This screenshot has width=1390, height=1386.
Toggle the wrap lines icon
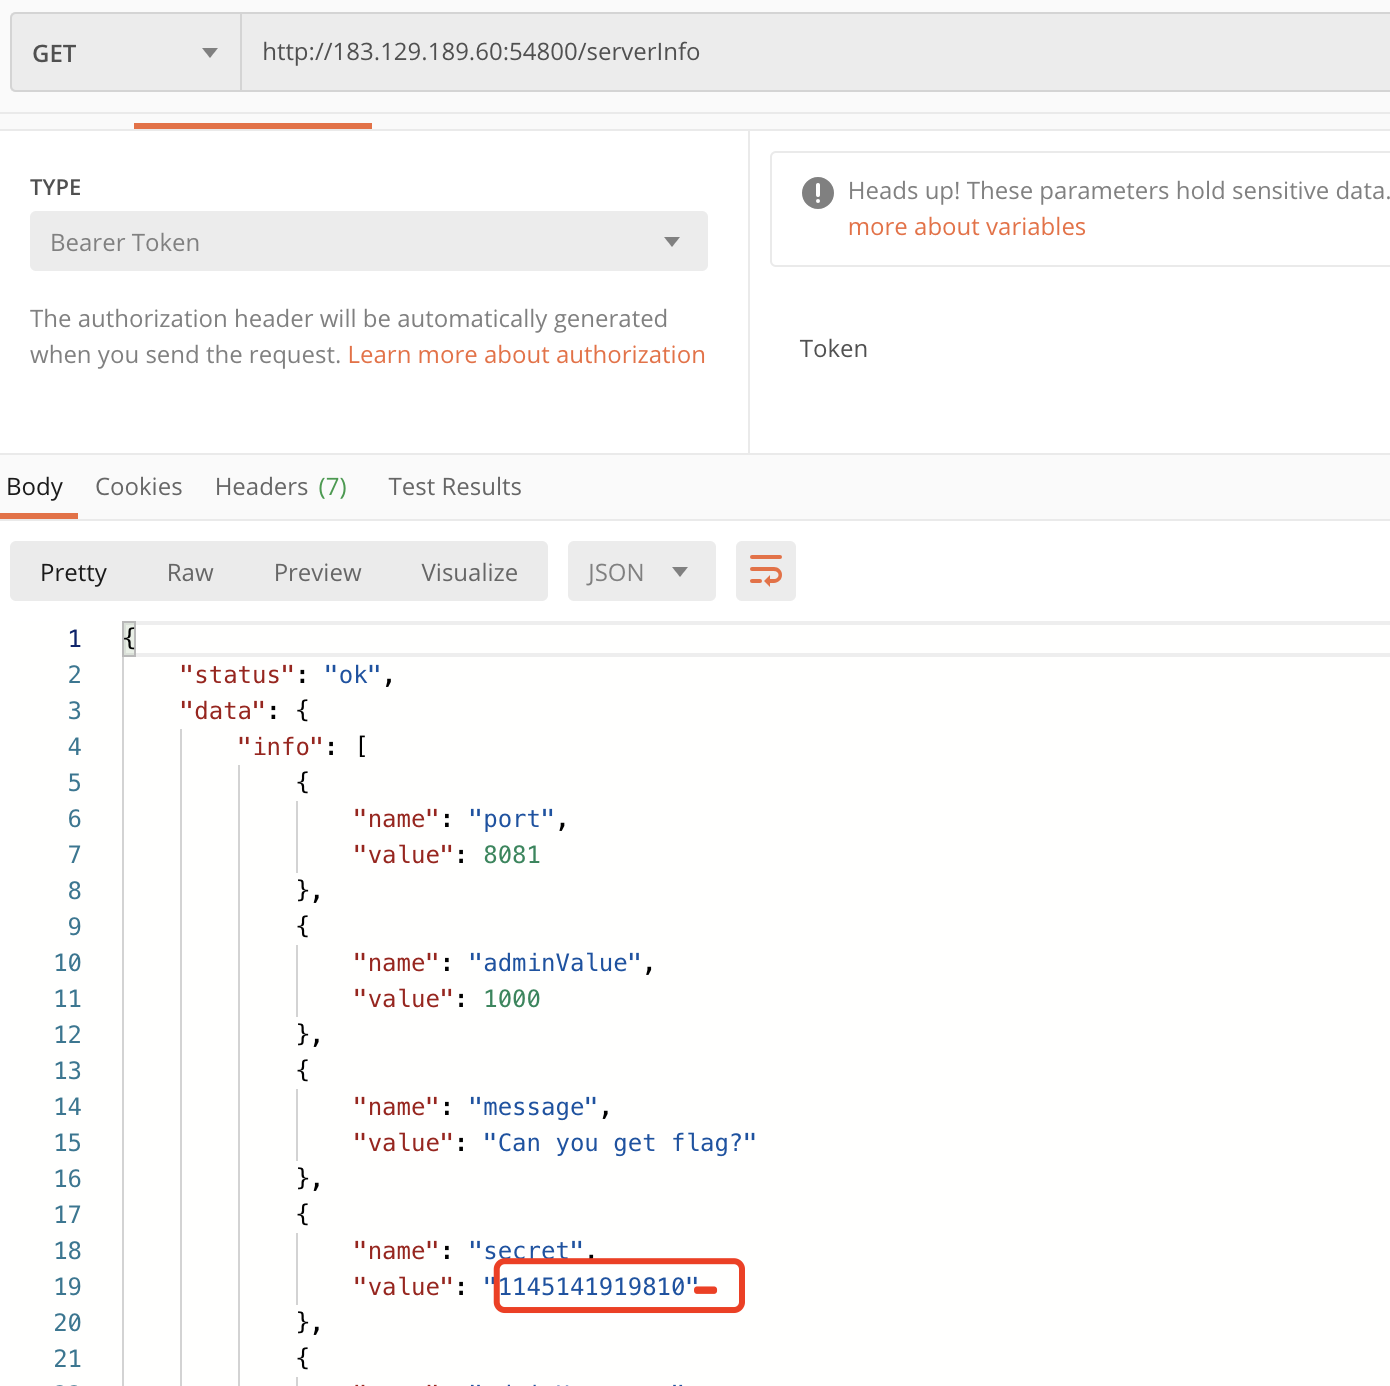pyautogui.click(x=765, y=571)
